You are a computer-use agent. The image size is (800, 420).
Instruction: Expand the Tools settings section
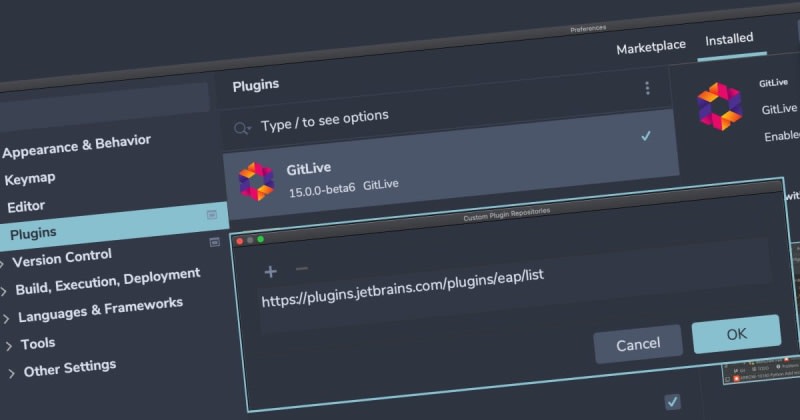[9, 346]
